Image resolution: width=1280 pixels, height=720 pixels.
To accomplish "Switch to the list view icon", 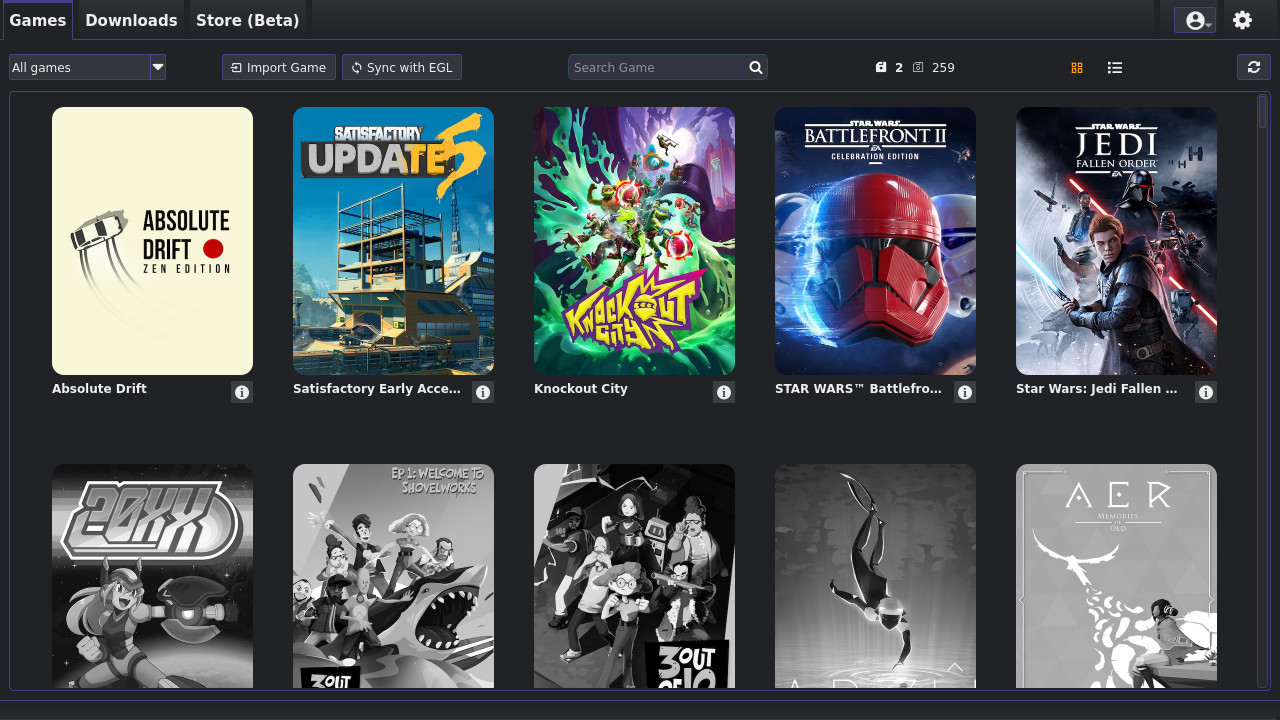I will pos(1115,67).
